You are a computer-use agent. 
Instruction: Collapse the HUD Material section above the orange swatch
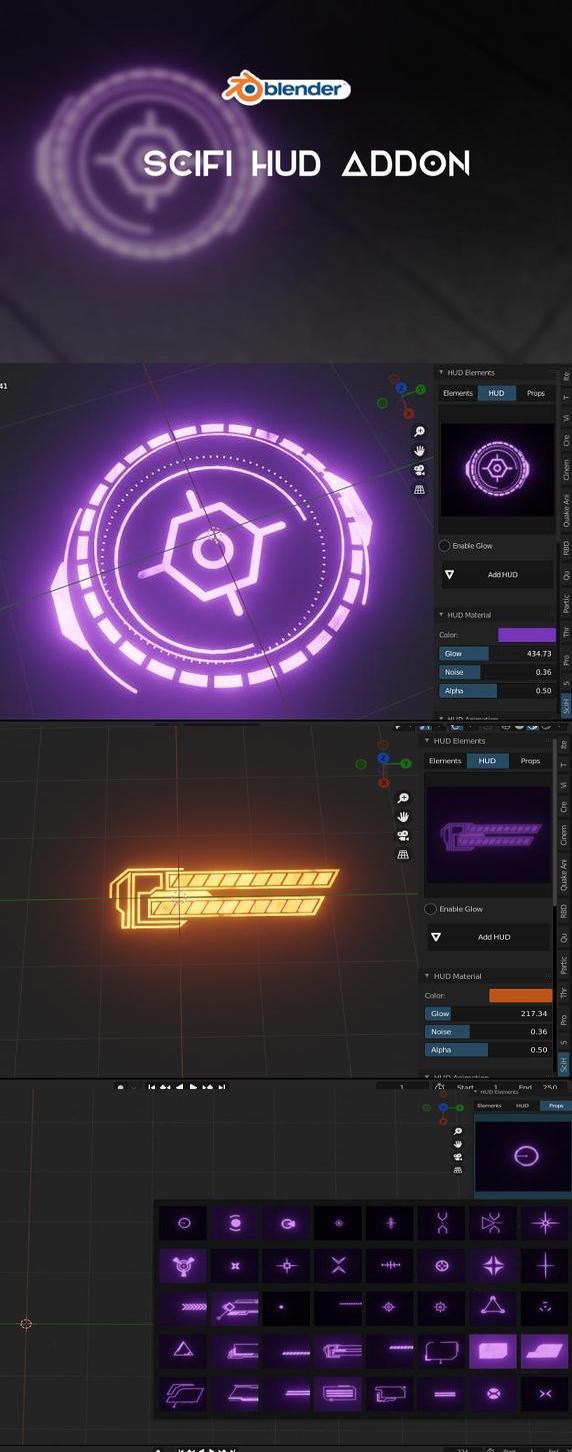(x=457, y=976)
